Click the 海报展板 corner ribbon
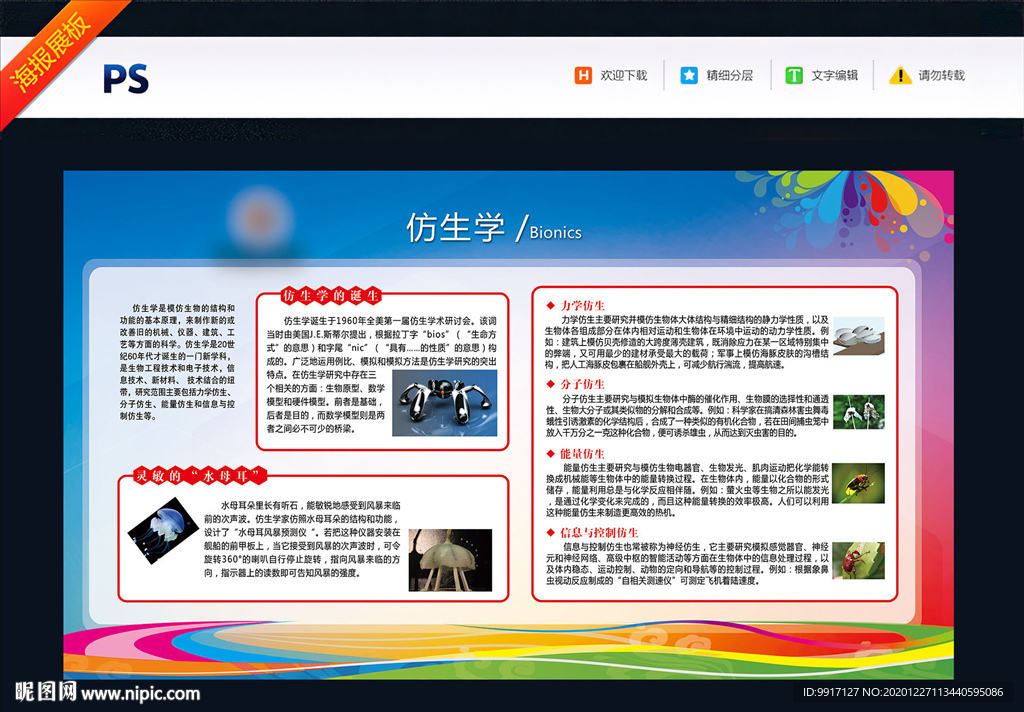The image size is (1024, 712). [52, 52]
